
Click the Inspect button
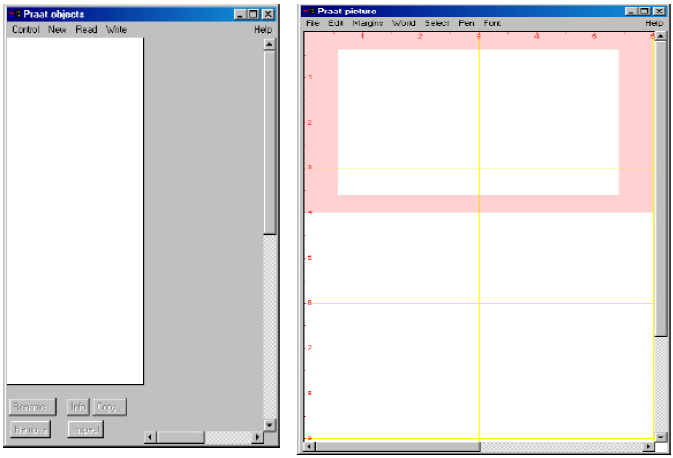pos(85,429)
